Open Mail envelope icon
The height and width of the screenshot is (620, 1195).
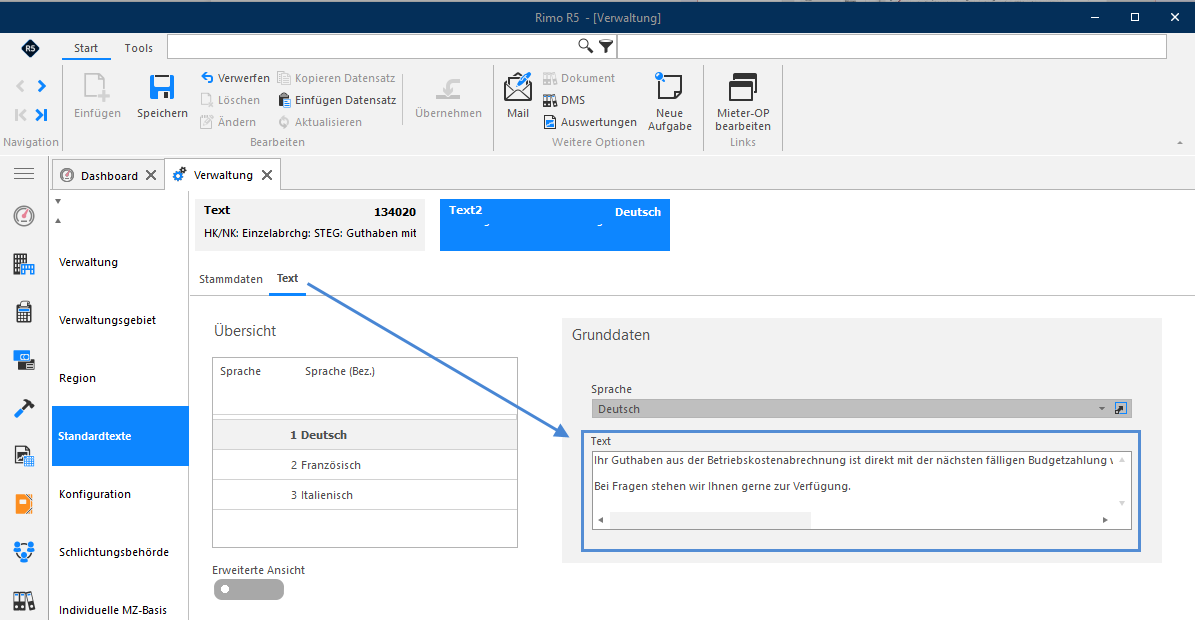coord(518,87)
